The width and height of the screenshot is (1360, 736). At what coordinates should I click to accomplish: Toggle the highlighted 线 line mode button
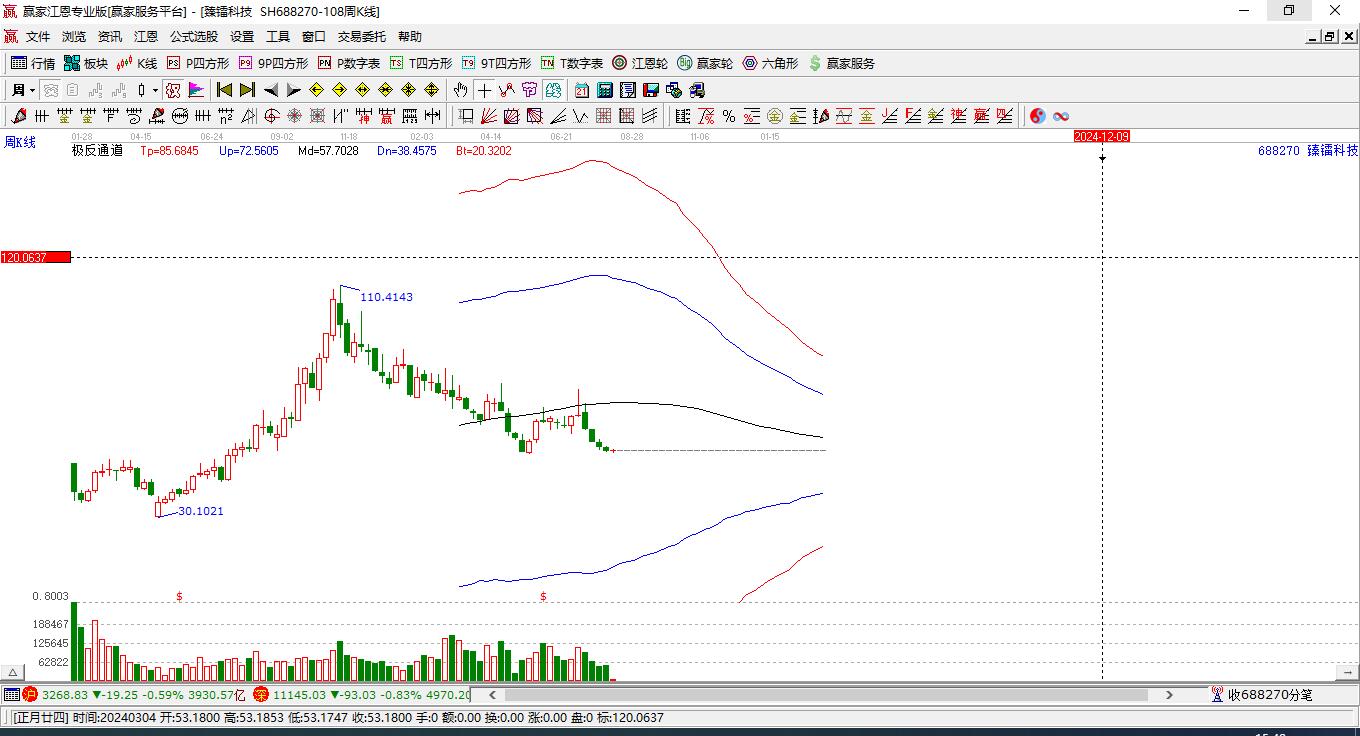553,90
